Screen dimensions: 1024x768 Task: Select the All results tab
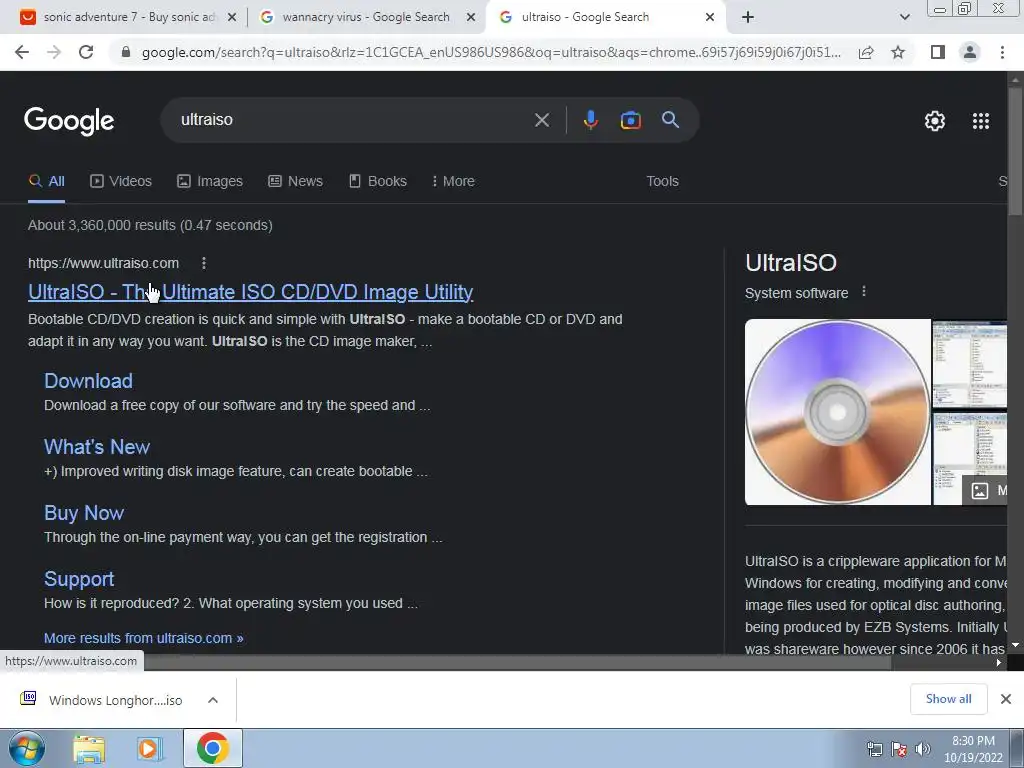pos(46,182)
